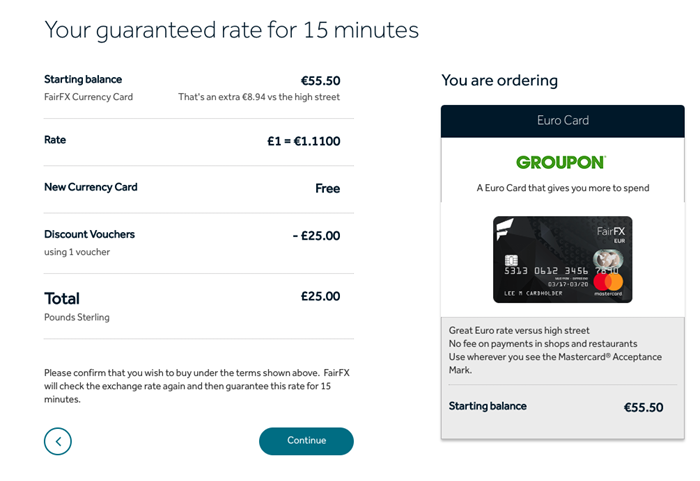Click the Rate £1 = €1.1100 value
This screenshot has height=481, width=700.
pyautogui.click(x=304, y=141)
